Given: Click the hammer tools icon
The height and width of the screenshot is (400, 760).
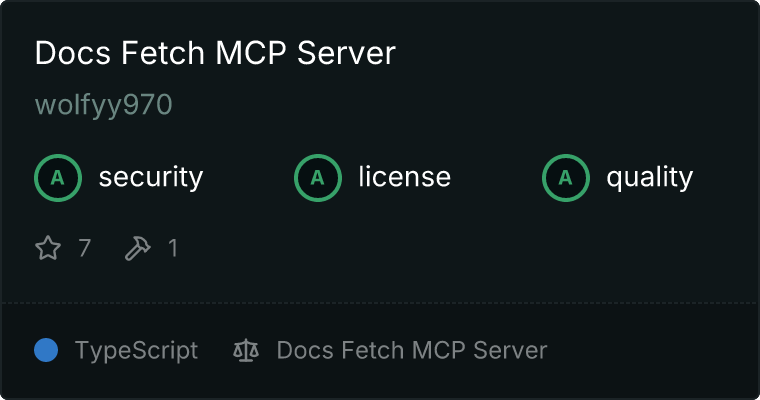Looking at the screenshot, I should click(x=138, y=248).
